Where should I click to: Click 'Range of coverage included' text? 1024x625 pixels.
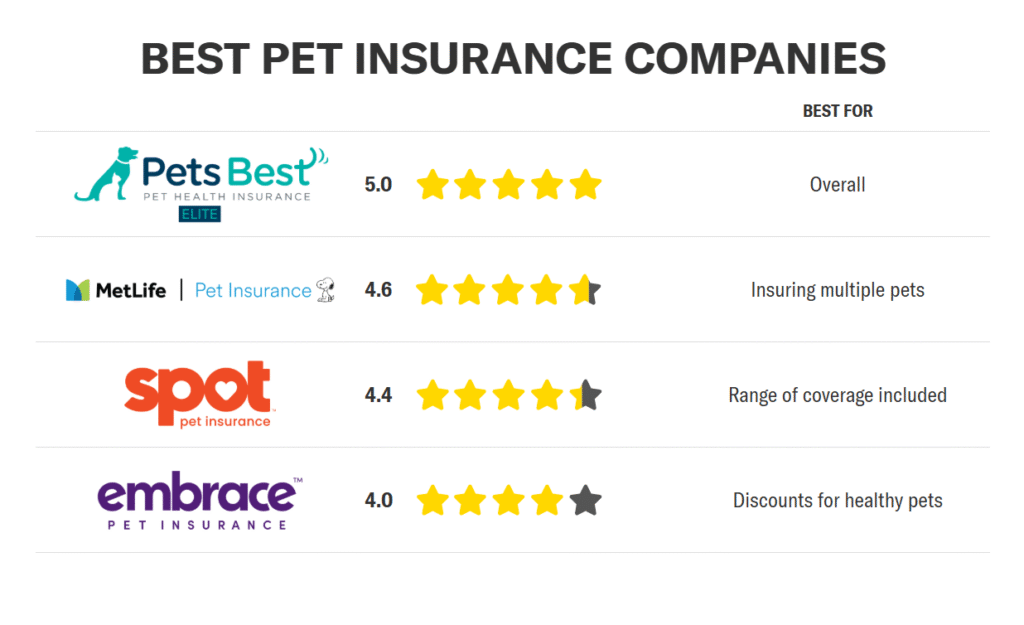pyautogui.click(x=837, y=395)
